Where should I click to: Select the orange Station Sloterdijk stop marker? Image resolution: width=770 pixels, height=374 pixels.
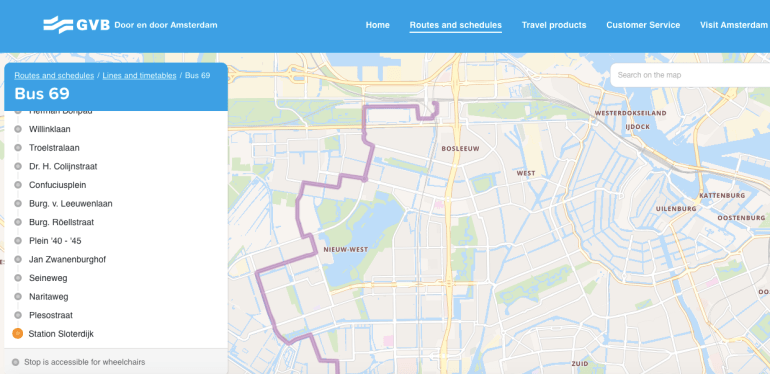click(18, 334)
